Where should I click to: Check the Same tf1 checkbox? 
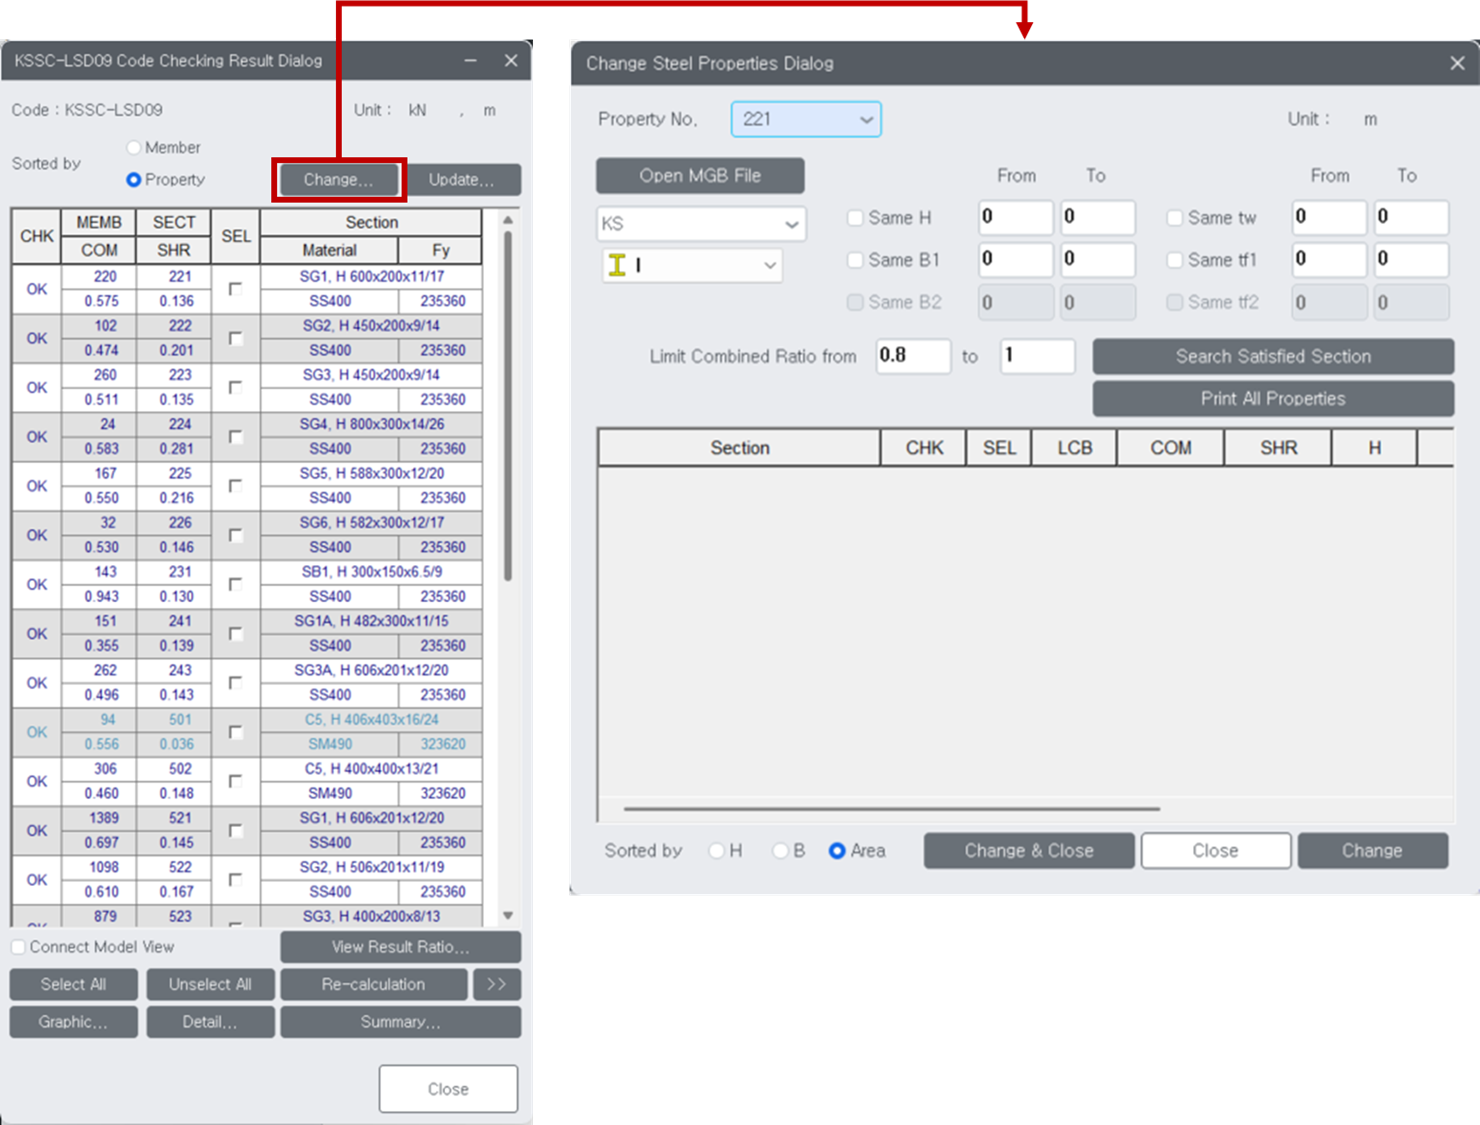click(x=1174, y=259)
